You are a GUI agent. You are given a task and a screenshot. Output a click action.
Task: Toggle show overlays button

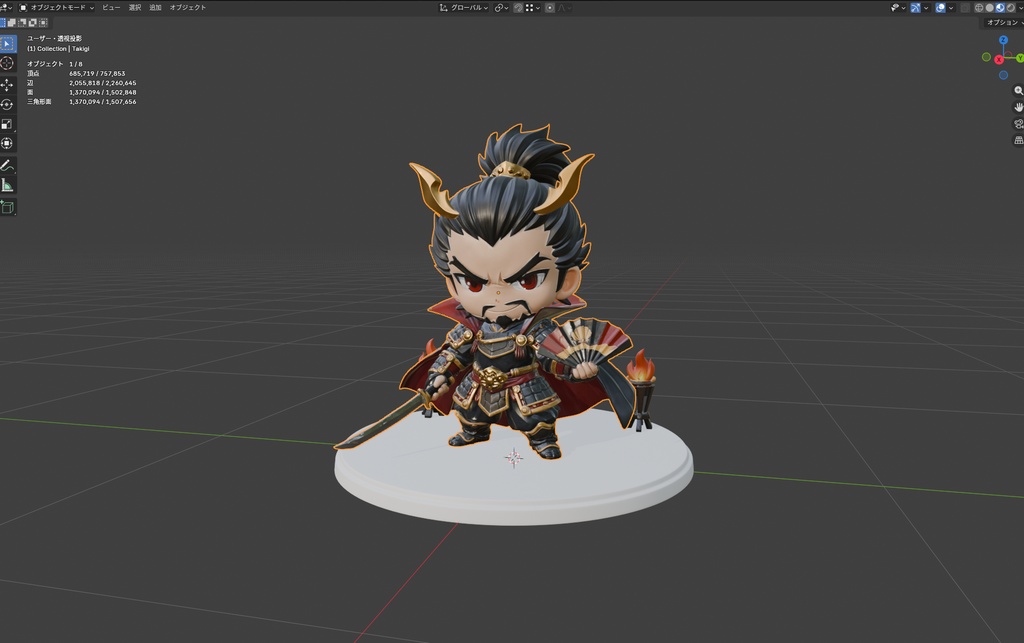point(940,8)
